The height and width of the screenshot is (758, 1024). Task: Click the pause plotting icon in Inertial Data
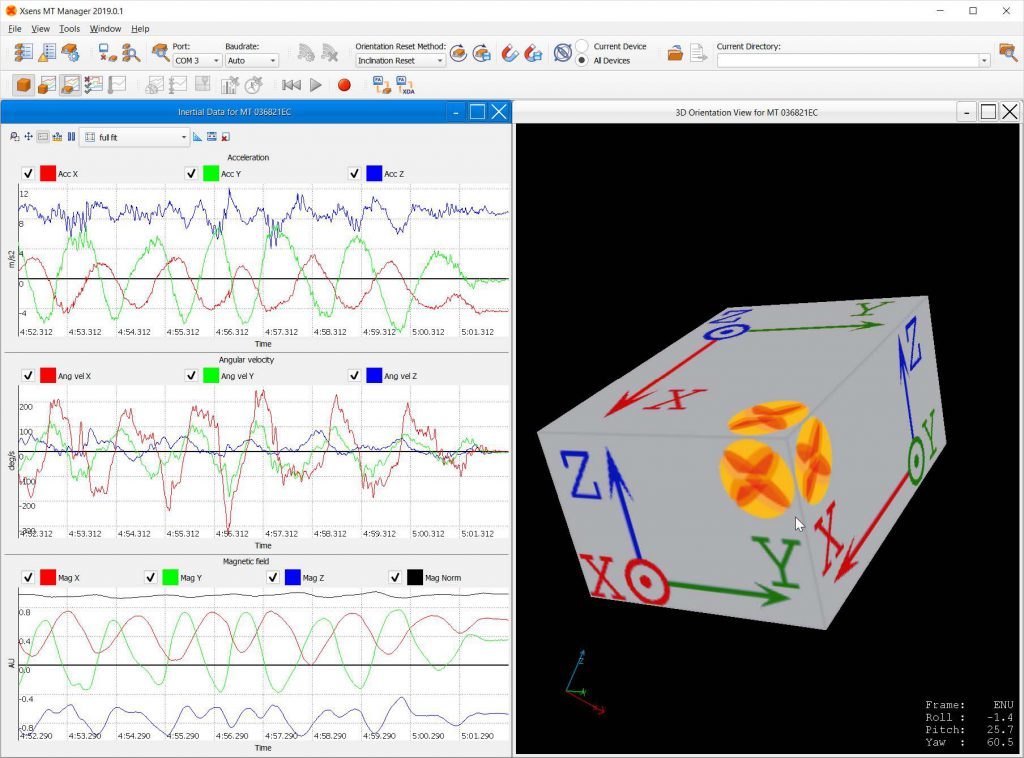tap(70, 137)
